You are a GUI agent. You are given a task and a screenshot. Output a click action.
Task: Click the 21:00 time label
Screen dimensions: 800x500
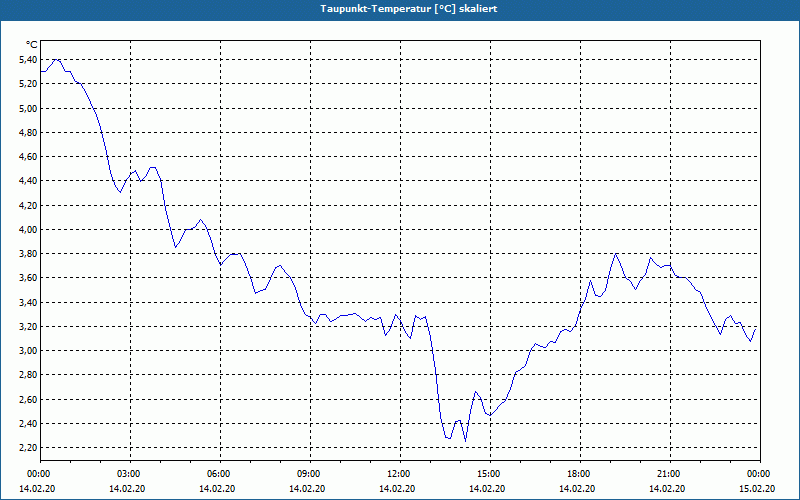pos(670,474)
